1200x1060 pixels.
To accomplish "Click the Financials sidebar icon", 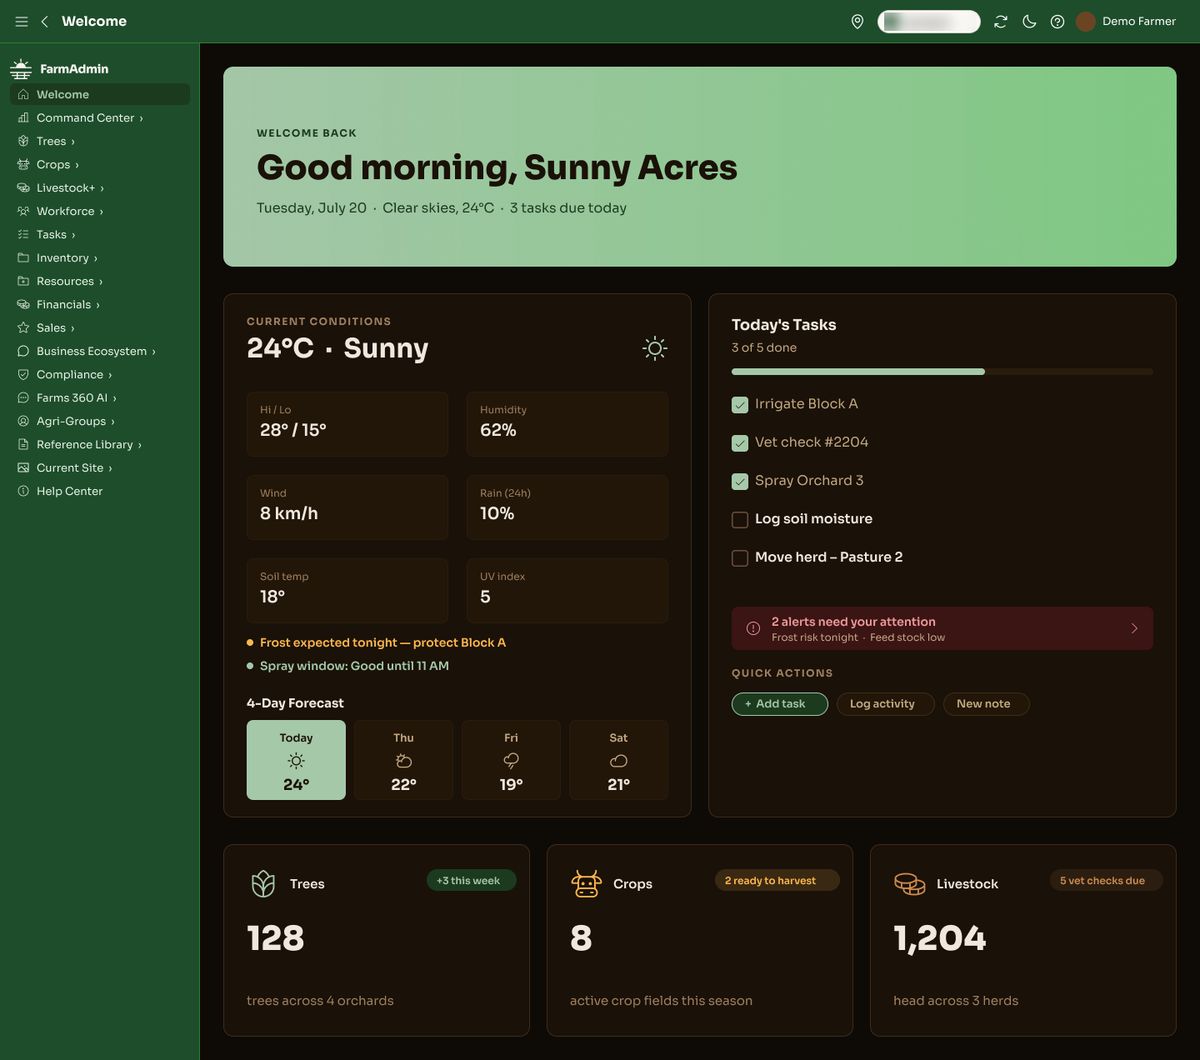I will click(24, 304).
